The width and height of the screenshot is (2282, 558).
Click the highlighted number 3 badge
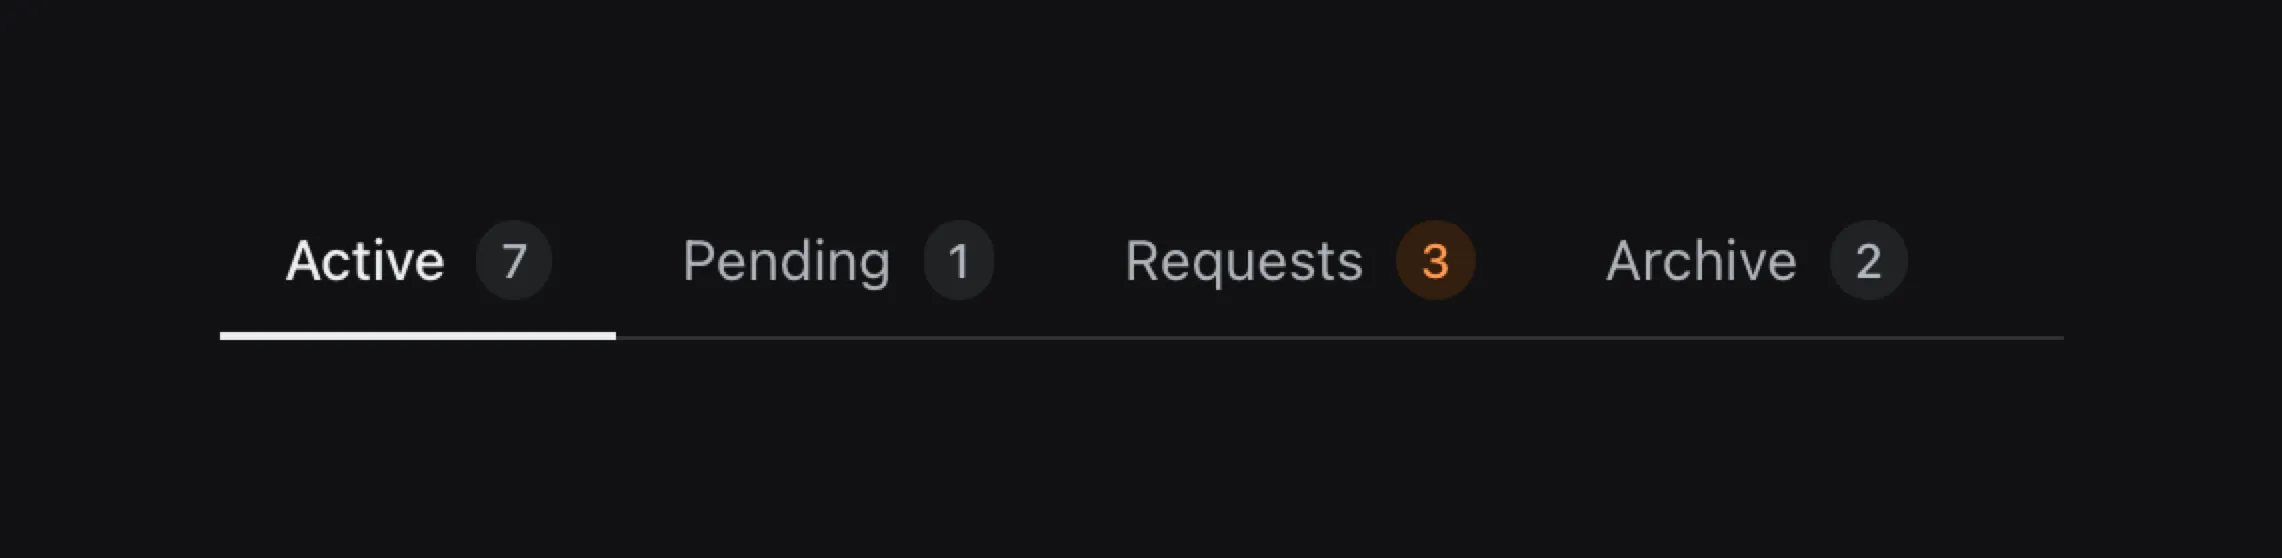pyautogui.click(x=1435, y=261)
